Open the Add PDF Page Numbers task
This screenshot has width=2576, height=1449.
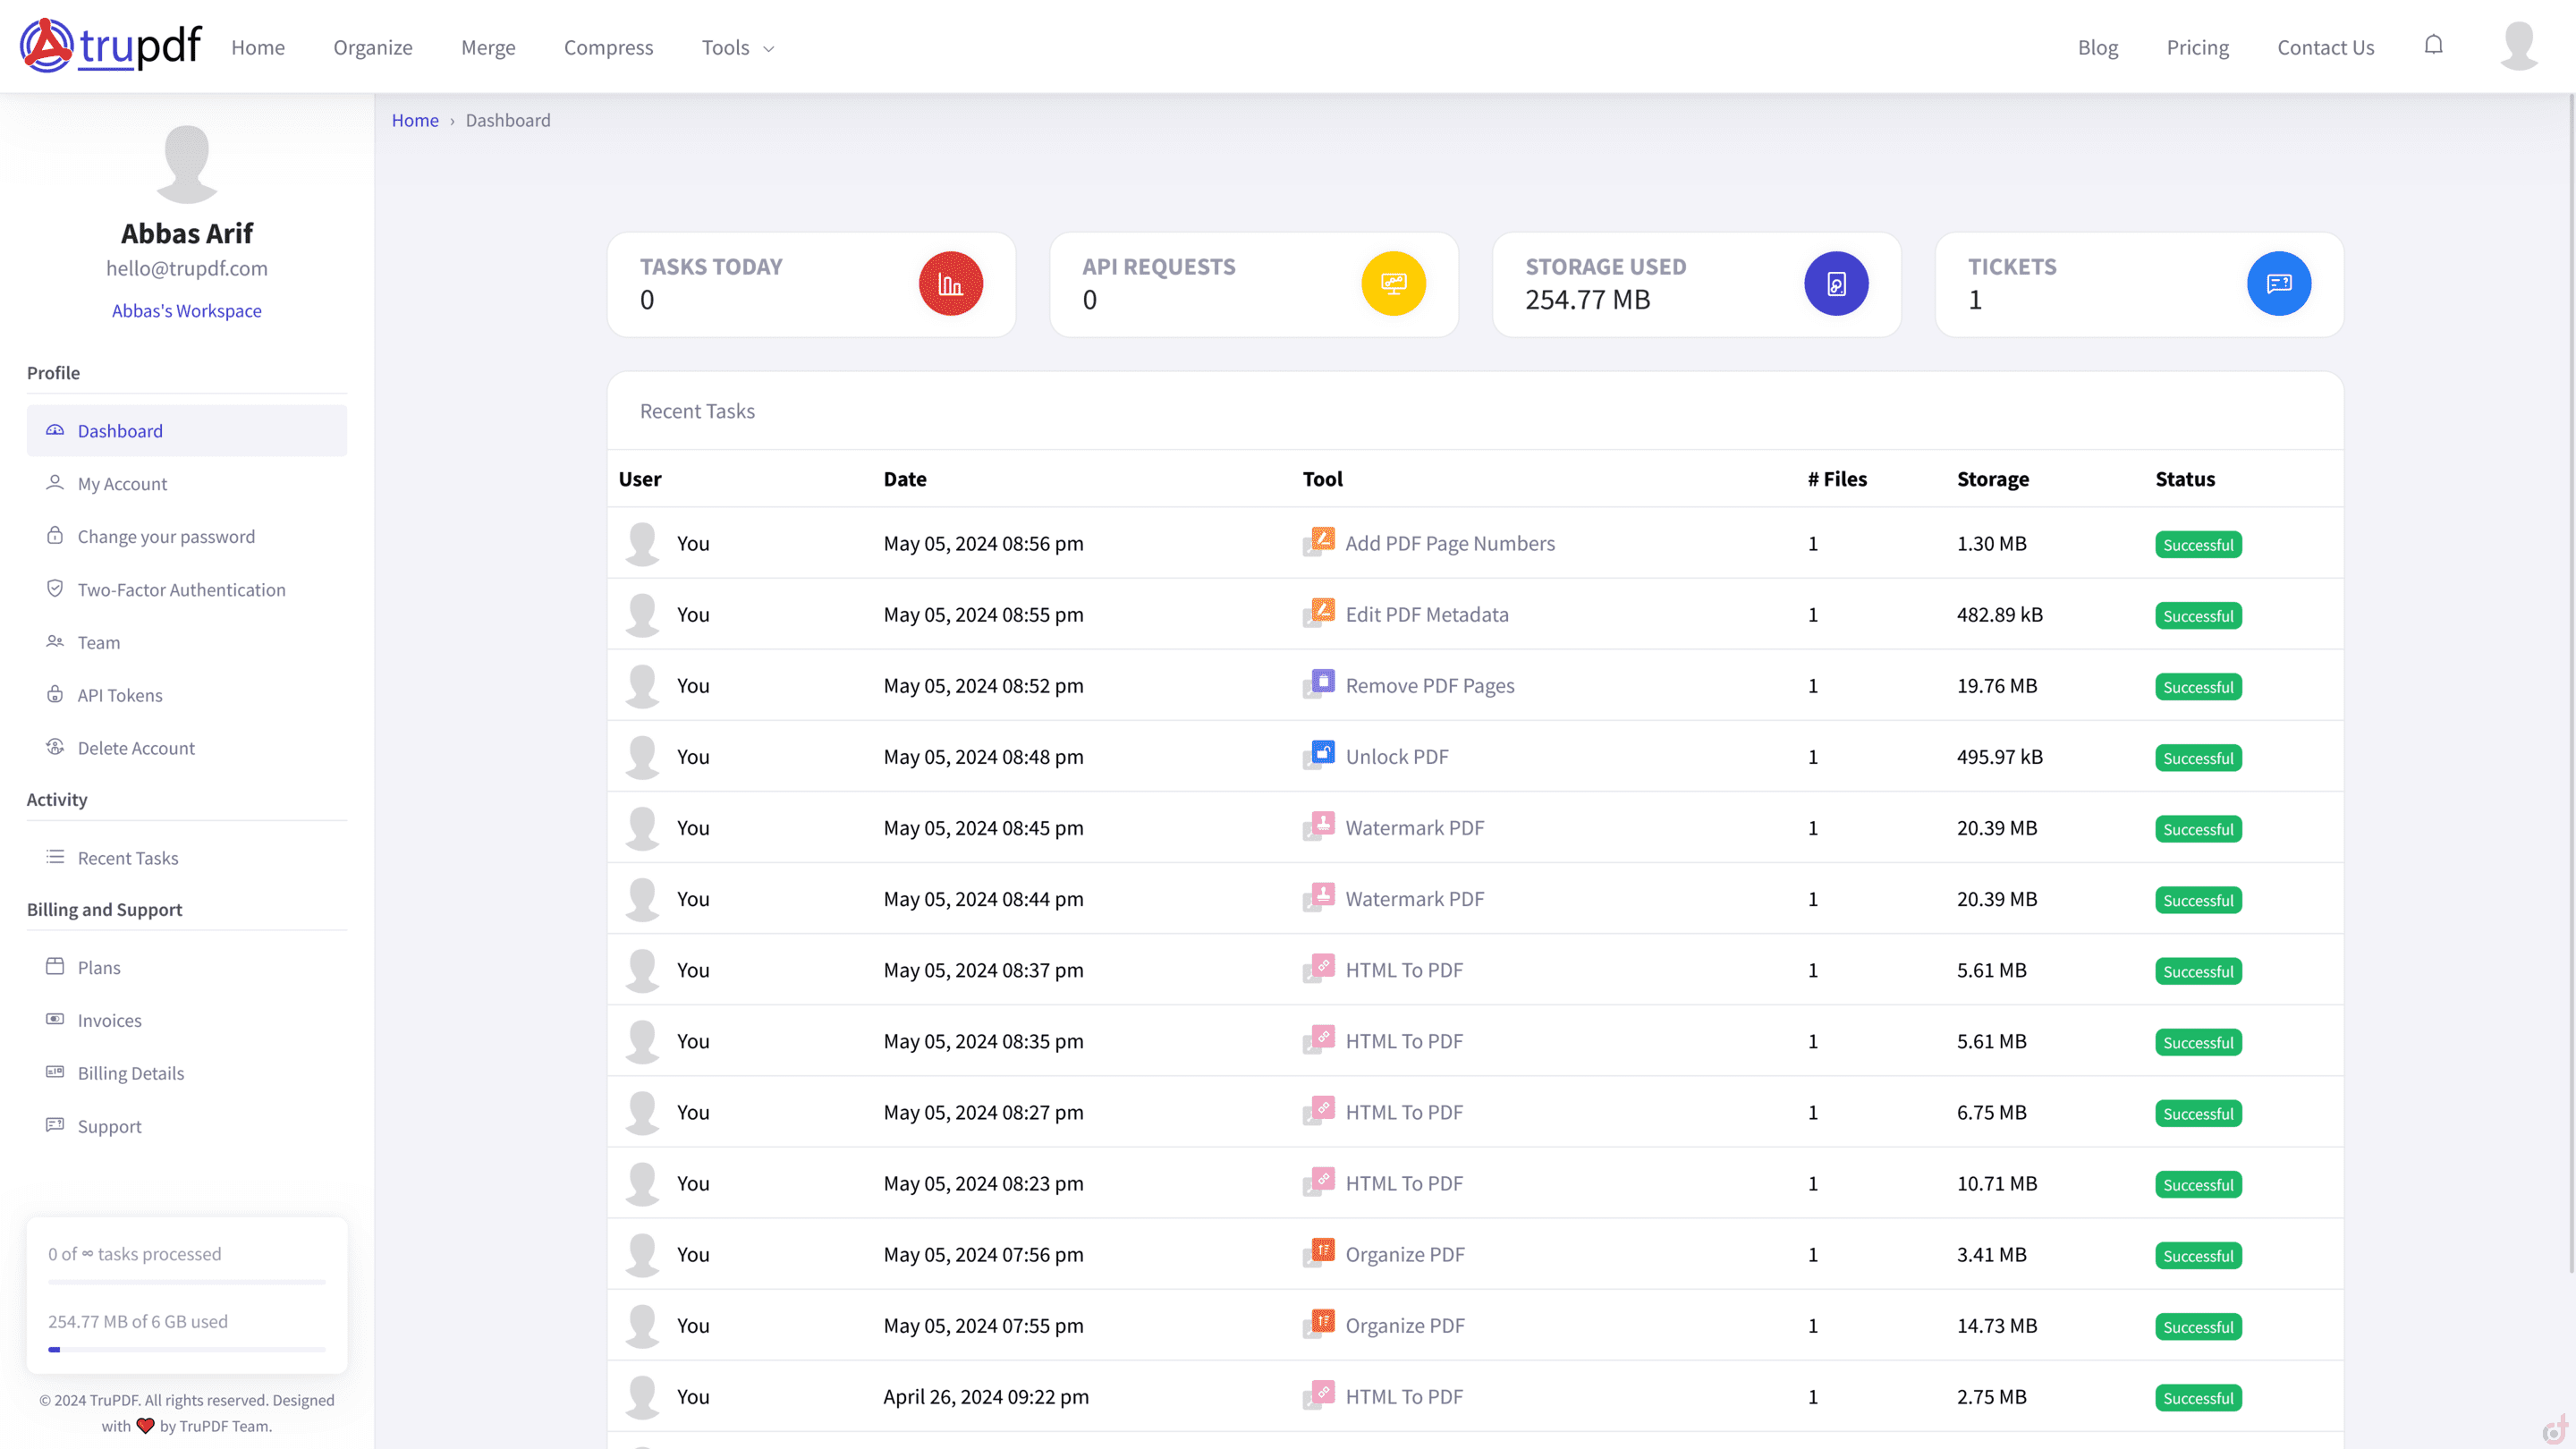[x=1449, y=543]
